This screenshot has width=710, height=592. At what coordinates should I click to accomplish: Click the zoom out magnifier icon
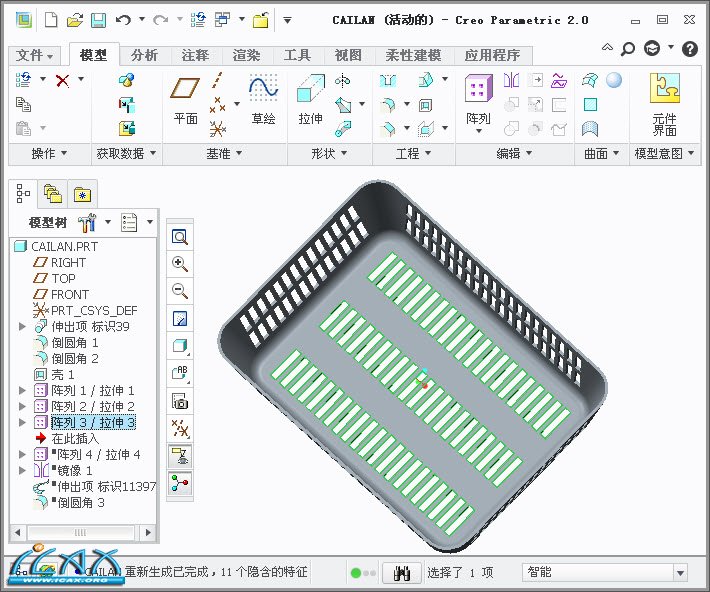(180, 291)
